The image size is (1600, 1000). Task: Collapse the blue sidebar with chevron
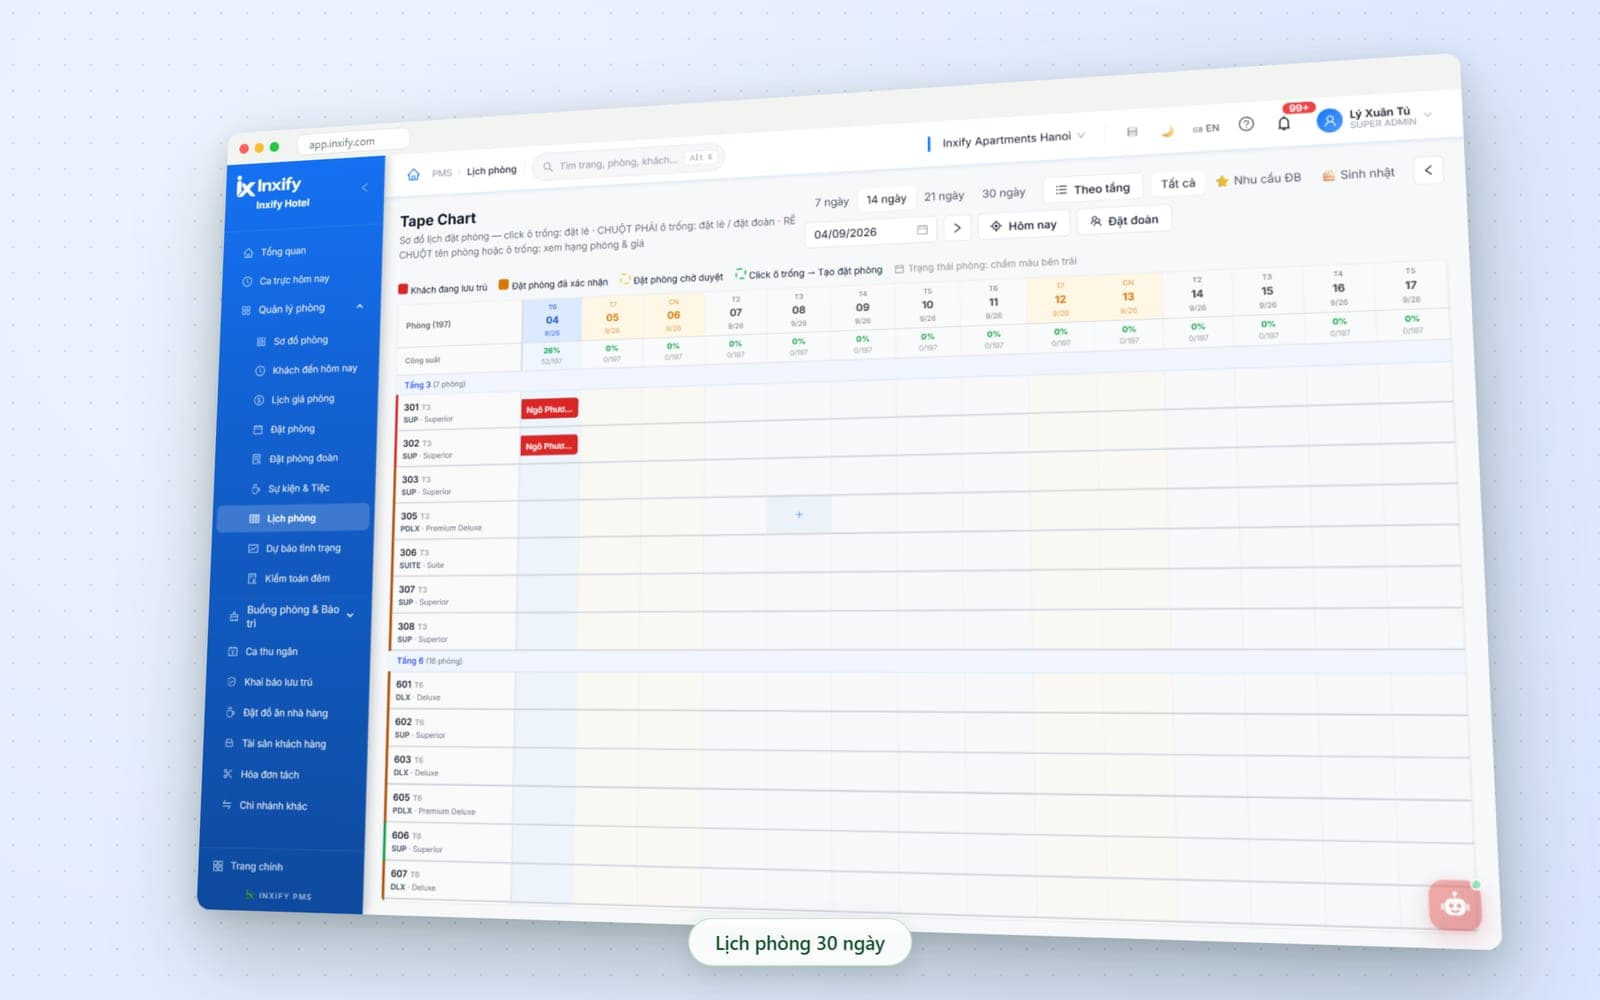click(365, 187)
